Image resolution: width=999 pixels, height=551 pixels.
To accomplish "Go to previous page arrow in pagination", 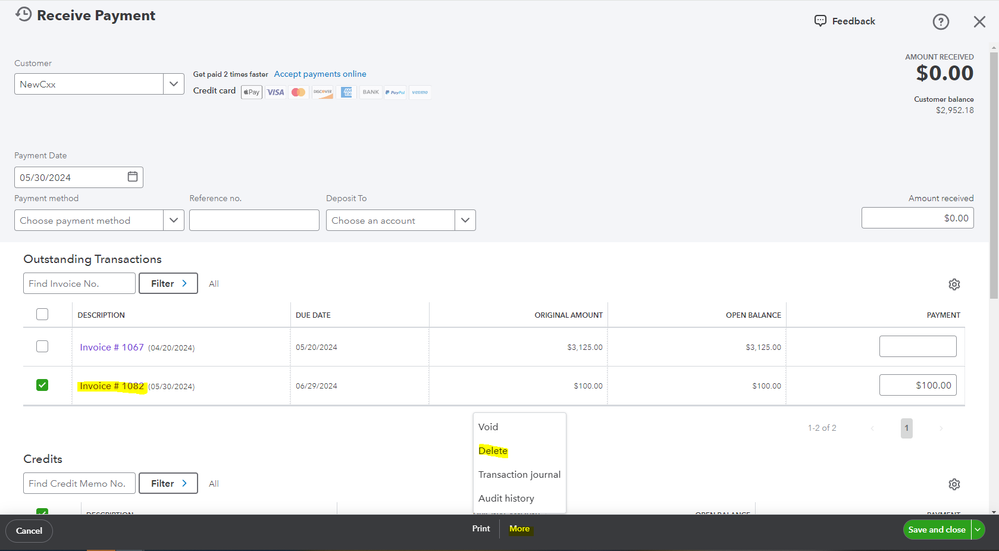I will (872, 428).
